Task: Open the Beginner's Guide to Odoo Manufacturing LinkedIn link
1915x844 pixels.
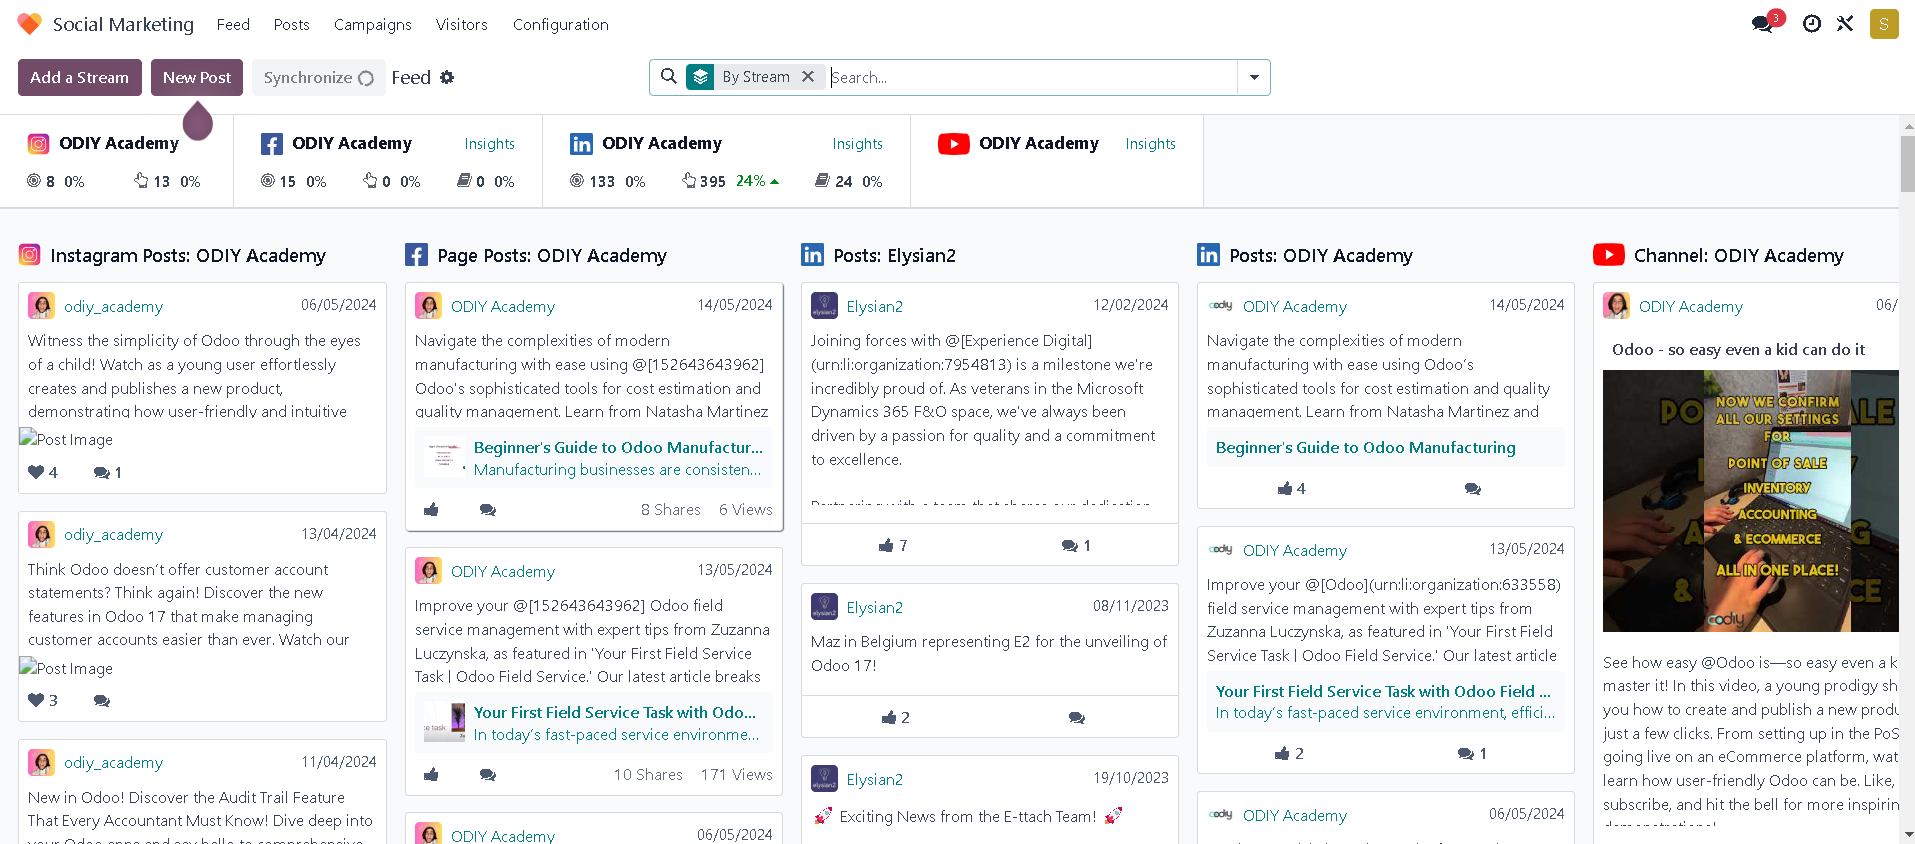Action: point(1365,447)
